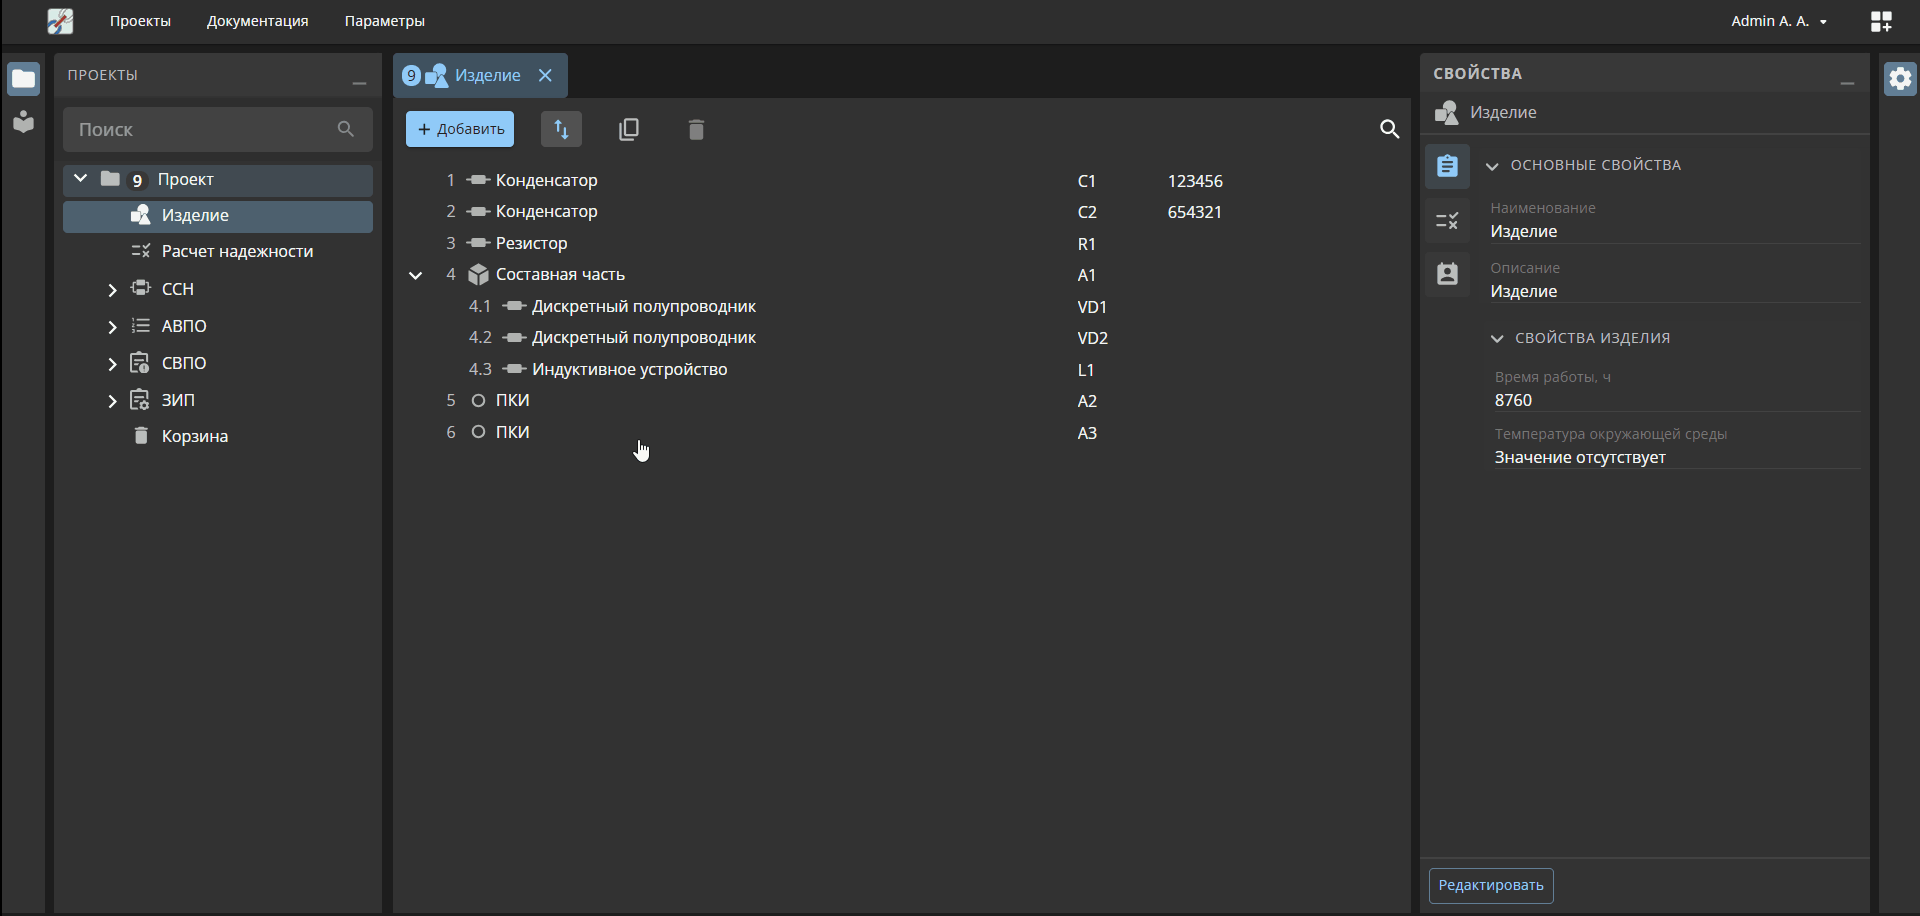The width and height of the screenshot is (1920, 916).
Task: Collapse the Составная часть row
Action: point(415,275)
